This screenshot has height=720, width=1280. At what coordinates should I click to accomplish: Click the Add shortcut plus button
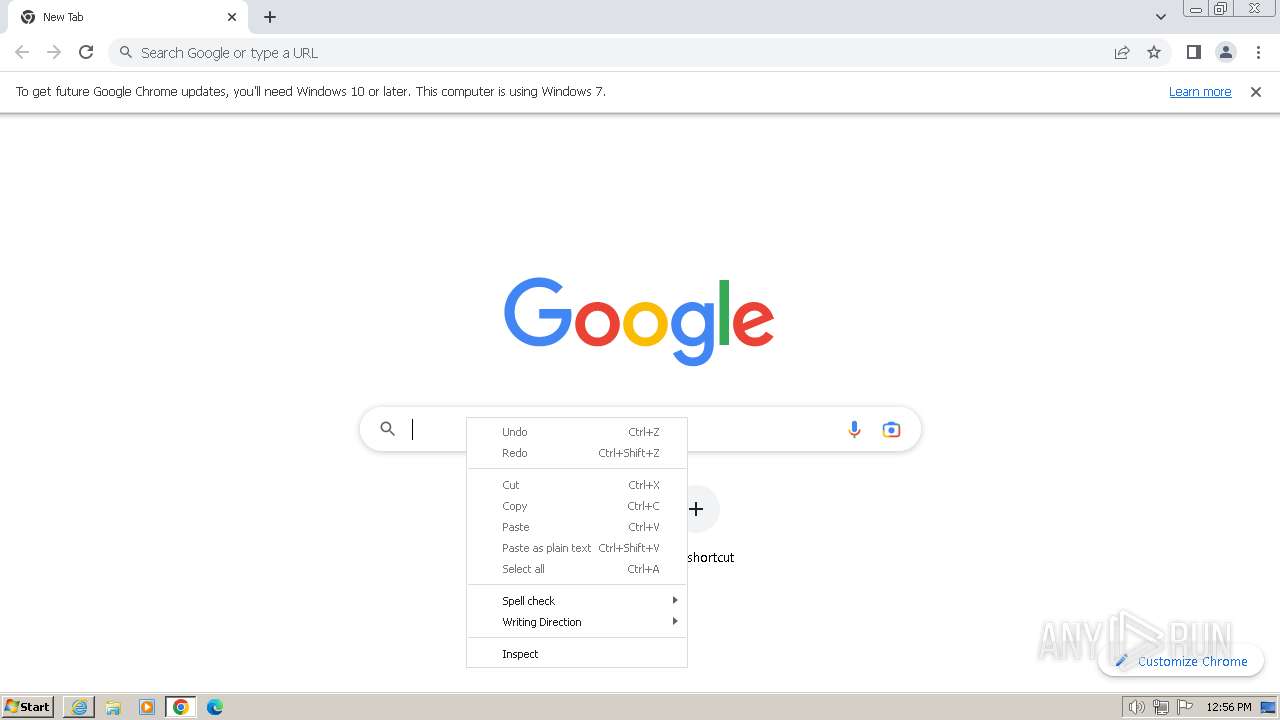[x=696, y=509]
